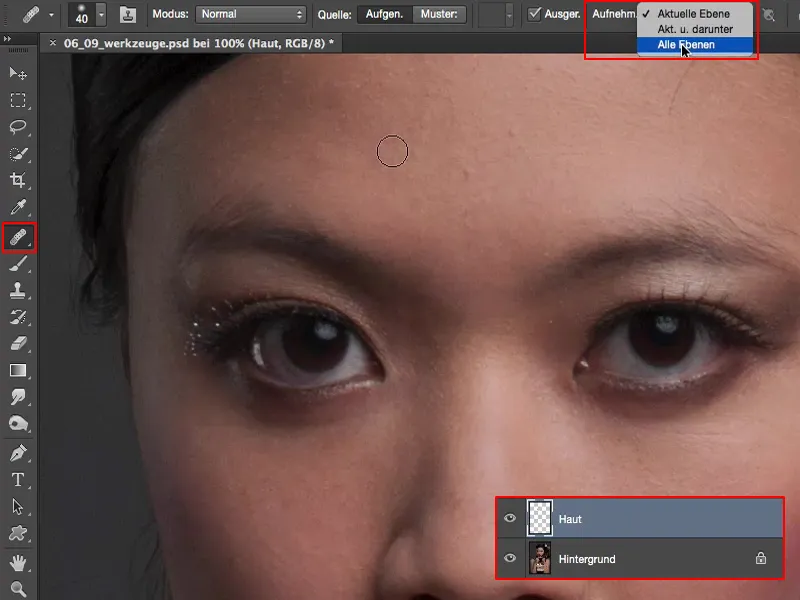Select the Rectangular Marquee tool
The image size is (800, 600).
(18, 100)
